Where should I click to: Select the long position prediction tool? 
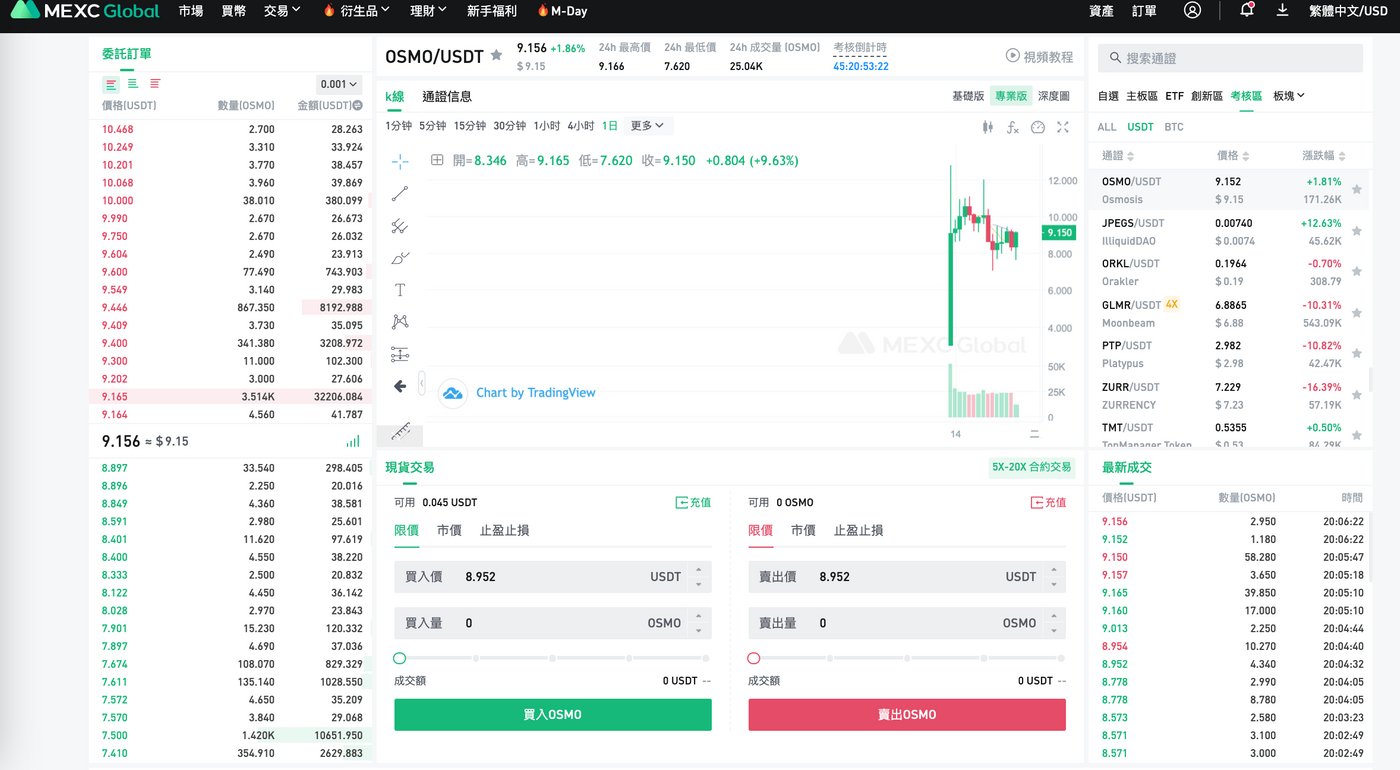[400, 354]
